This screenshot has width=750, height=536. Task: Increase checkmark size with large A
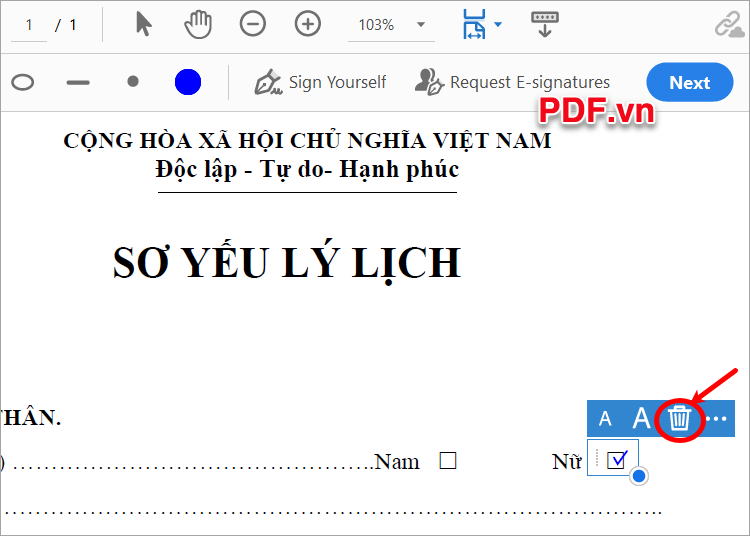641,418
